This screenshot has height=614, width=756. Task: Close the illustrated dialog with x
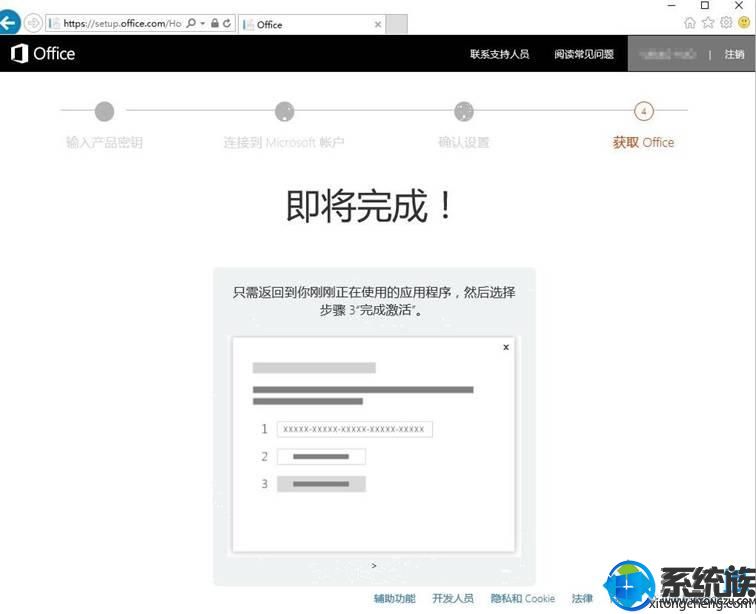tap(506, 347)
